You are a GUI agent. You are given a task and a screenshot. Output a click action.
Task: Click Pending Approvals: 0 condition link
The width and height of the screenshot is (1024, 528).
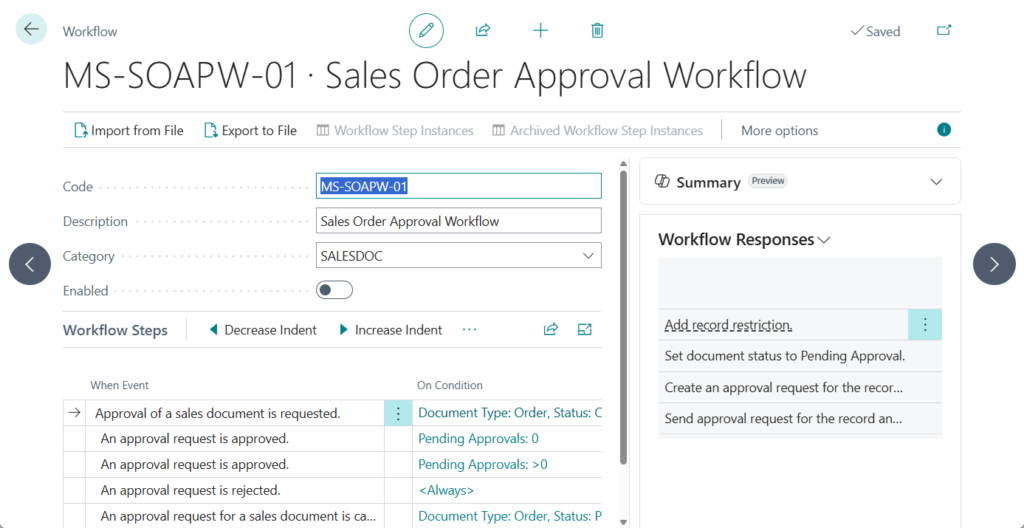click(x=478, y=438)
